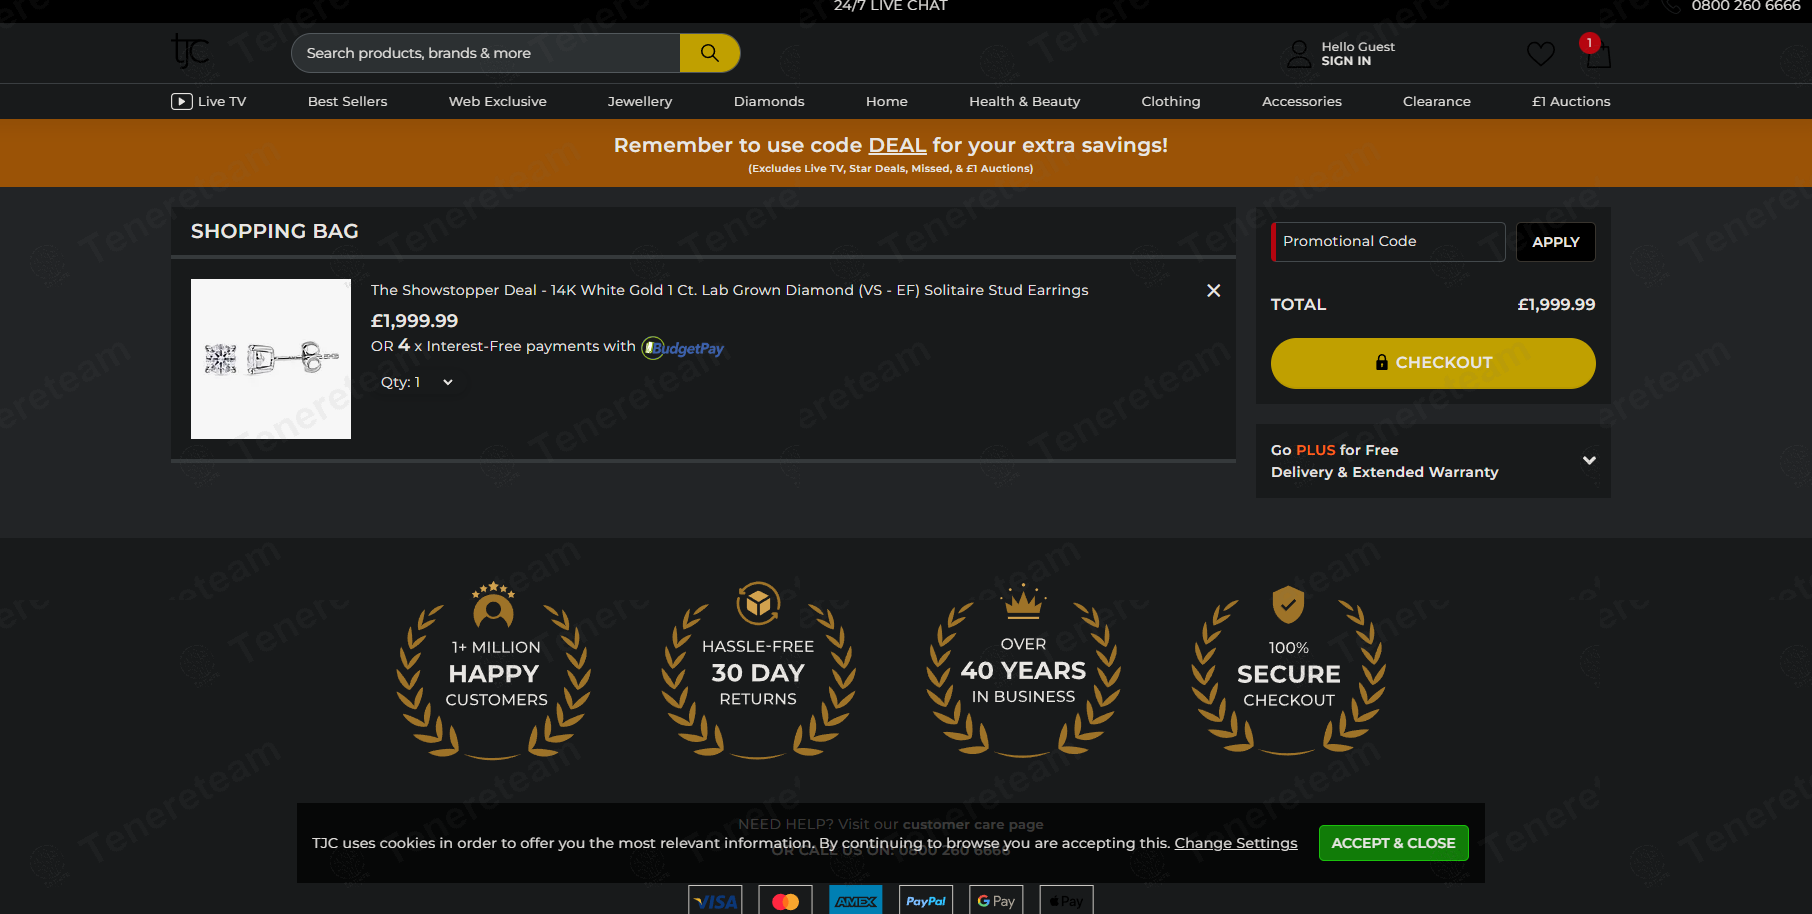Click the Live TV play icon
The width and height of the screenshot is (1812, 914).
(182, 101)
